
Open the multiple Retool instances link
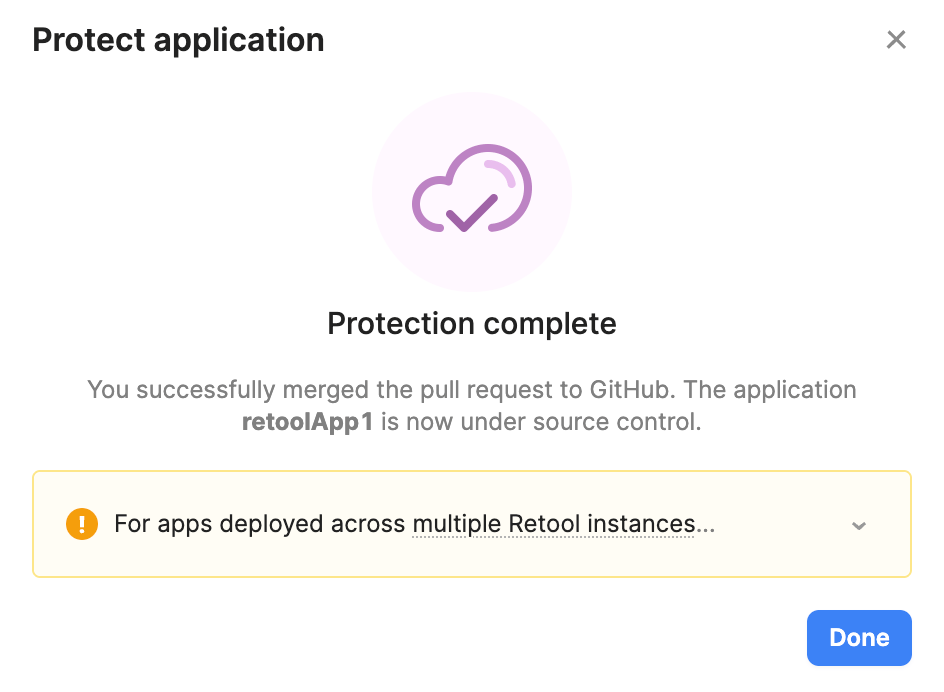[x=553, y=524]
